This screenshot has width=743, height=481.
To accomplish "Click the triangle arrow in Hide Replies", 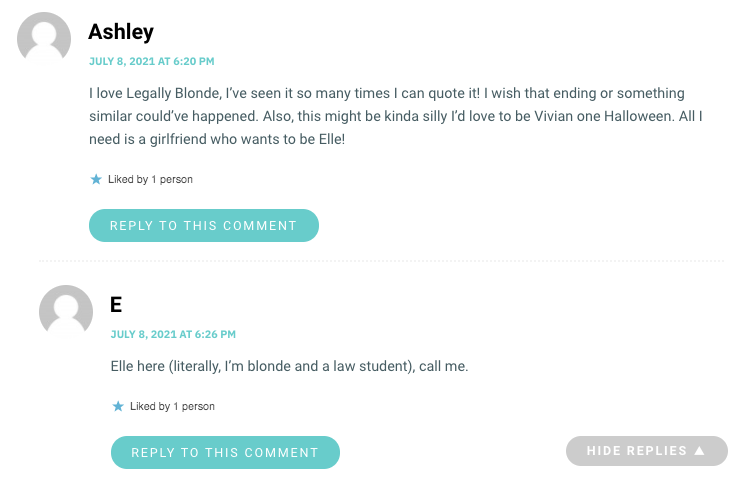I will click(699, 450).
